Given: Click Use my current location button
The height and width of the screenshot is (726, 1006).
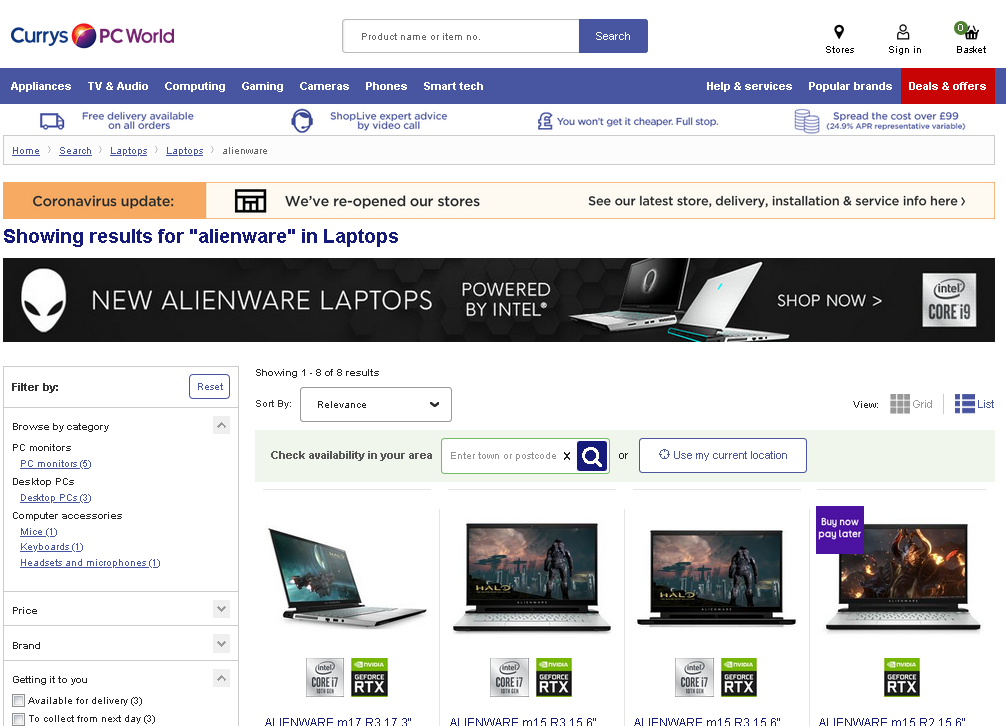Looking at the screenshot, I should point(722,455).
